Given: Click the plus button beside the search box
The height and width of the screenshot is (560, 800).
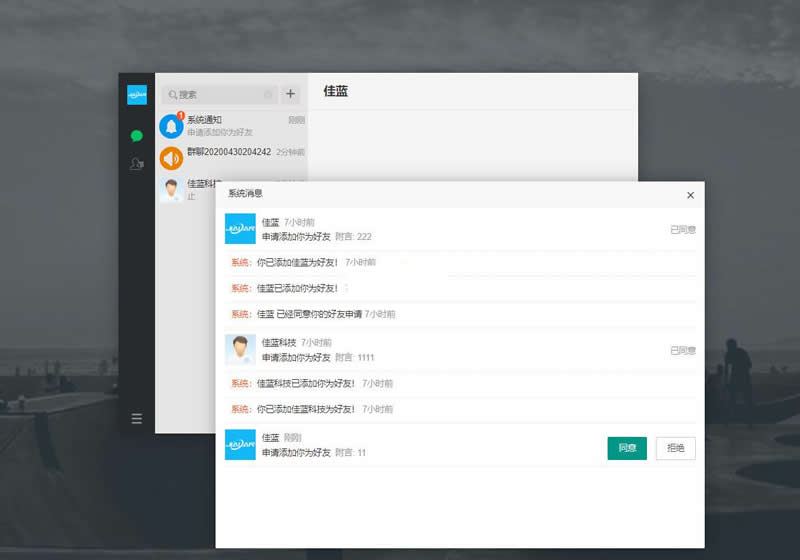Looking at the screenshot, I should point(291,94).
